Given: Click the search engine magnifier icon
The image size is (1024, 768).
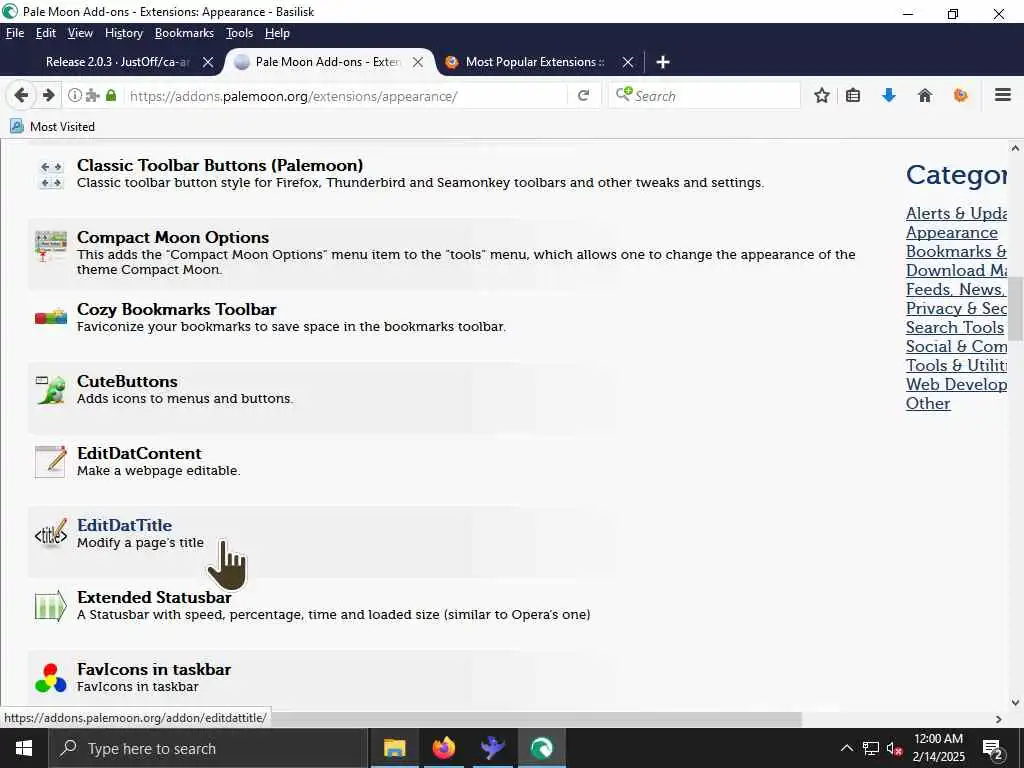Looking at the screenshot, I should pyautogui.click(x=624, y=95).
